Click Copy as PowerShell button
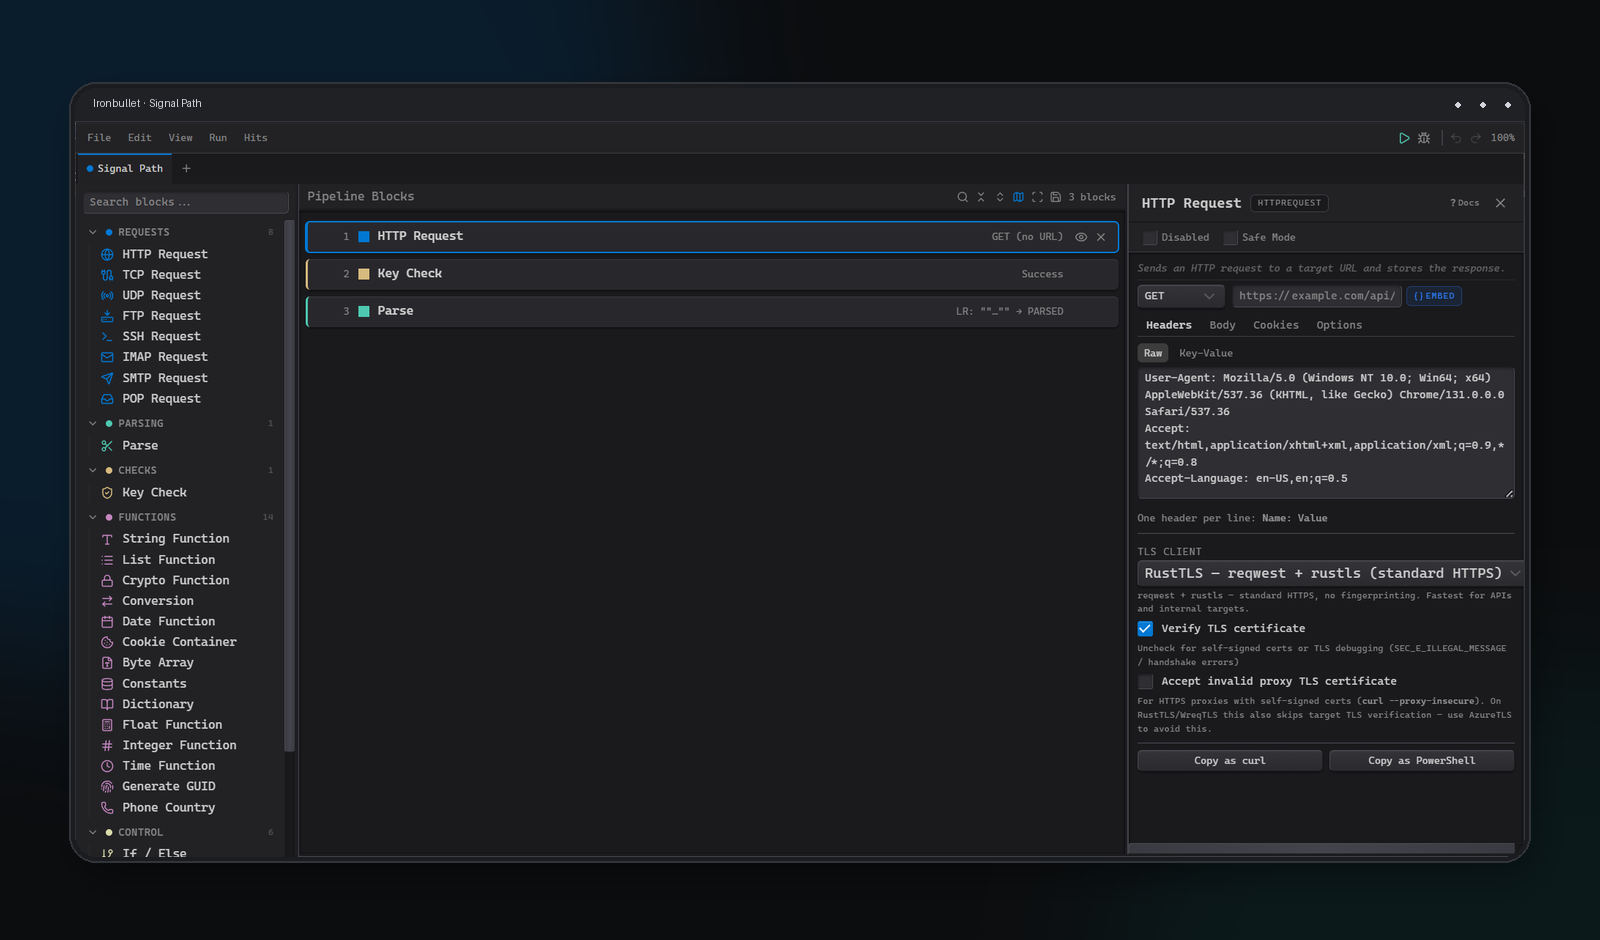Viewport: 1600px width, 940px height. pyautogui.click(x=1421, y=761)
